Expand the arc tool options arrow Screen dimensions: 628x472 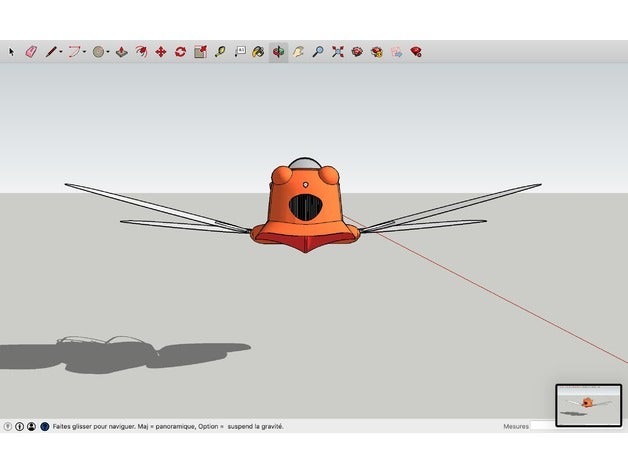click(x=85, y=51)
